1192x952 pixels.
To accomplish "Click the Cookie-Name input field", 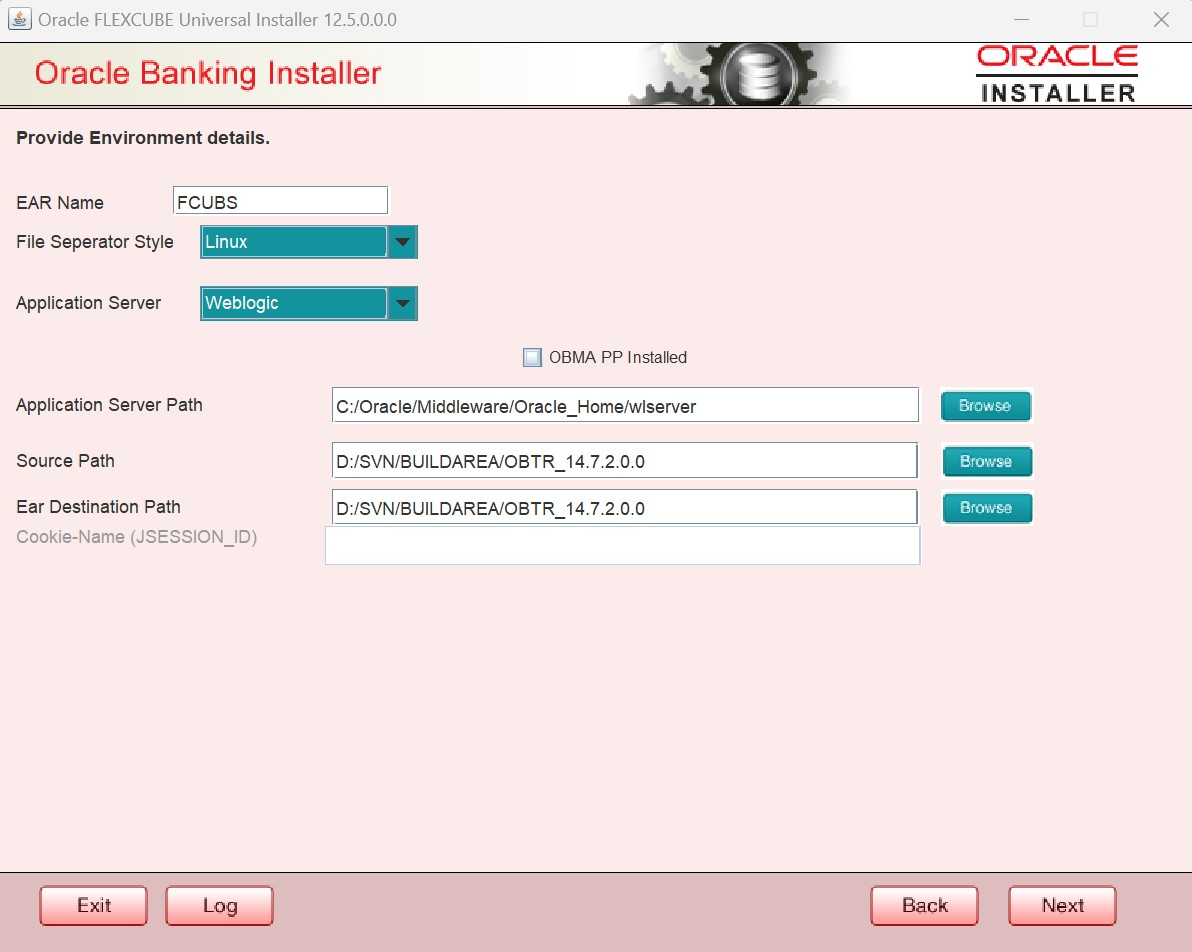I will click(623, 545).
